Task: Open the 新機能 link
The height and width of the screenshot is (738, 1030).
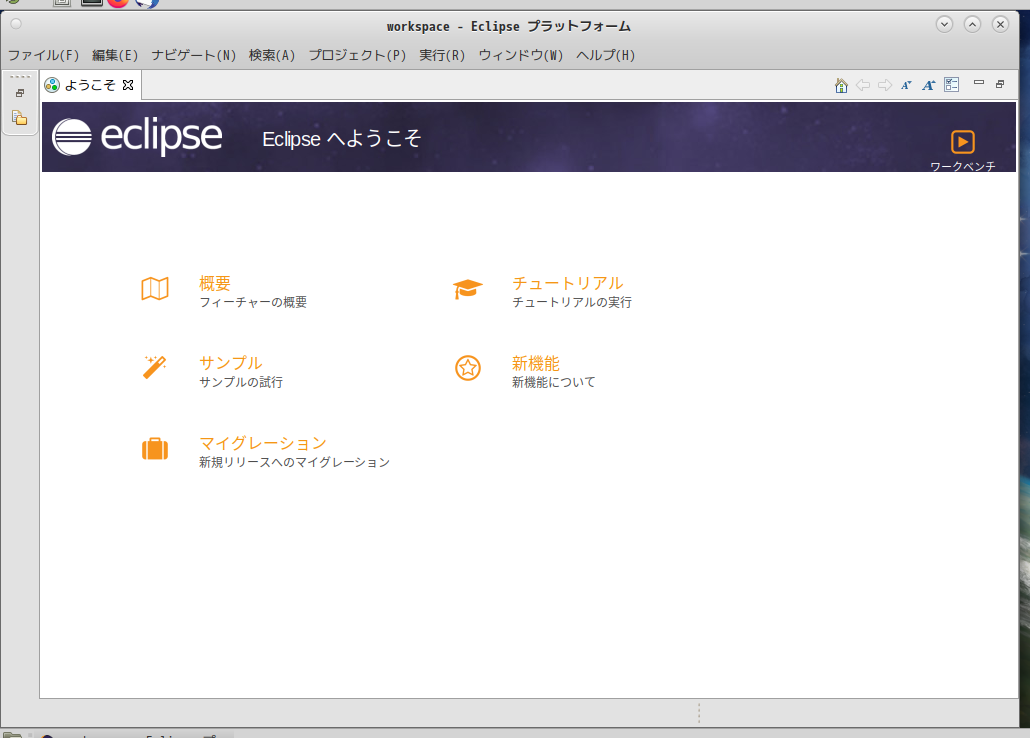Action: point(536,363)
